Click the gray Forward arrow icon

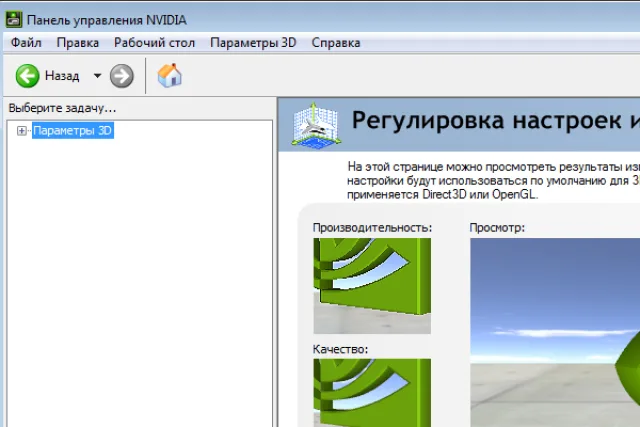point(122,76)
